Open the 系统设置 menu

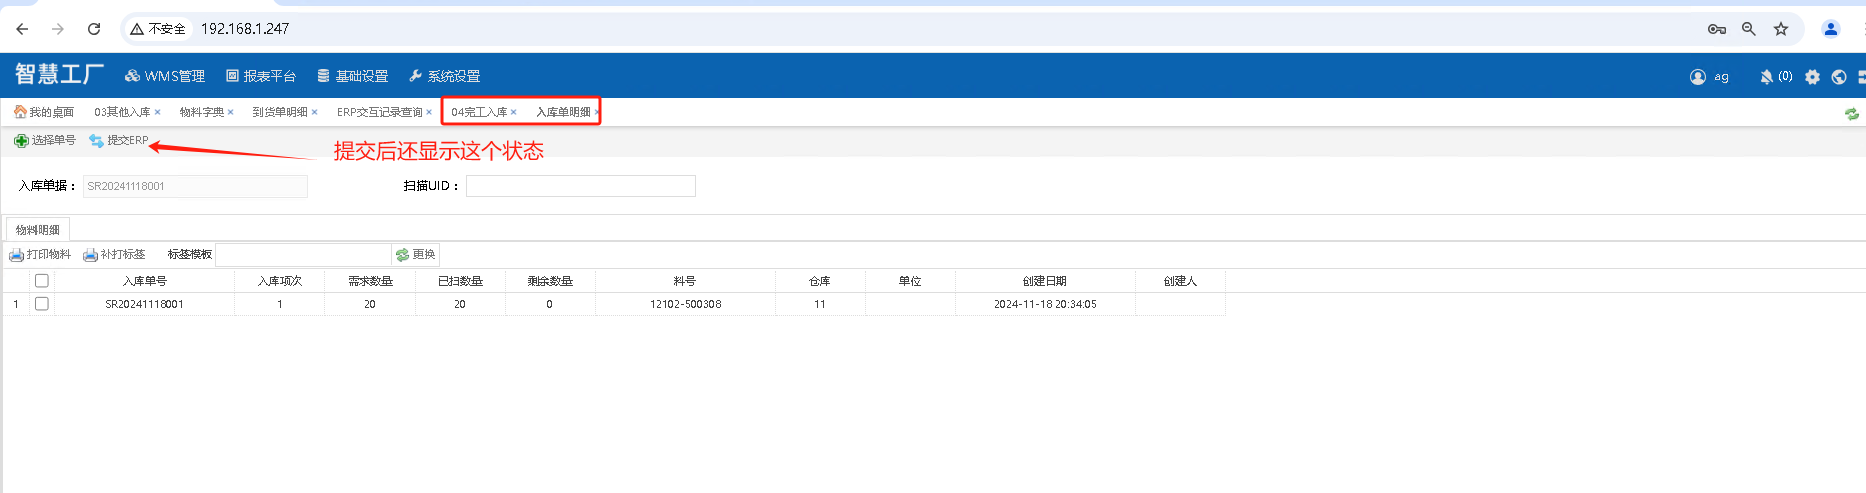445,76
